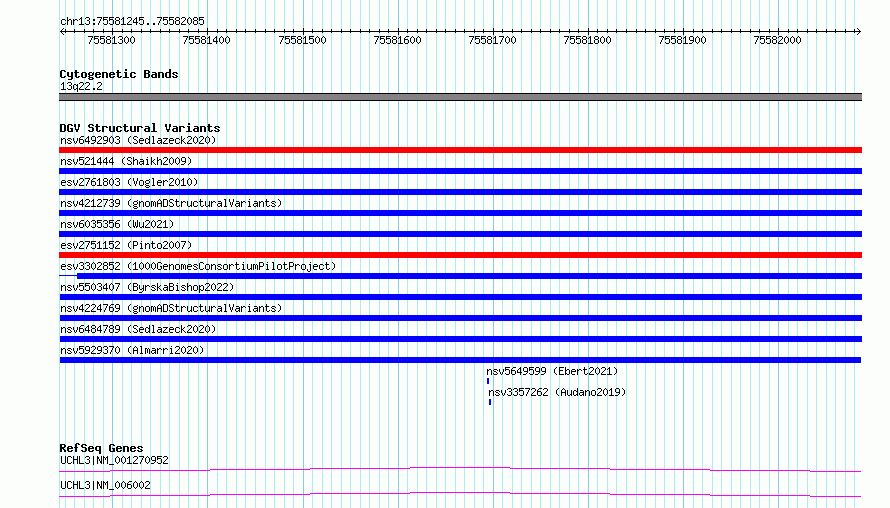Click the chr13:75581245..75582085 coordinate label
This screenshot has width=890, height=508.
pyautogui.click(x=132, y=21)
